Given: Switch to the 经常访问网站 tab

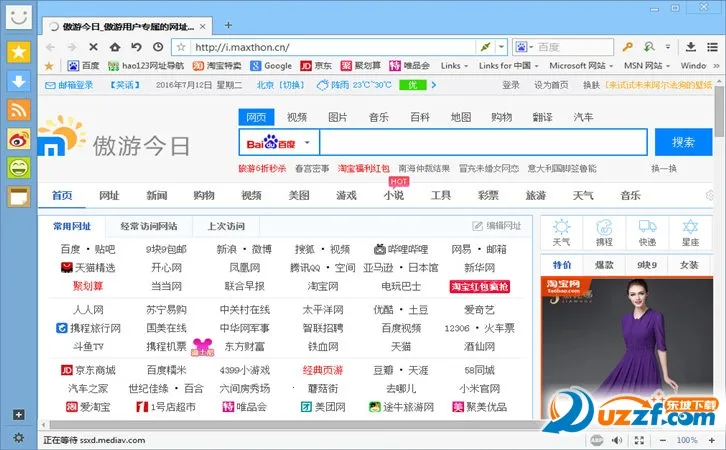Looking at the screenshot, I should point(148,226).
